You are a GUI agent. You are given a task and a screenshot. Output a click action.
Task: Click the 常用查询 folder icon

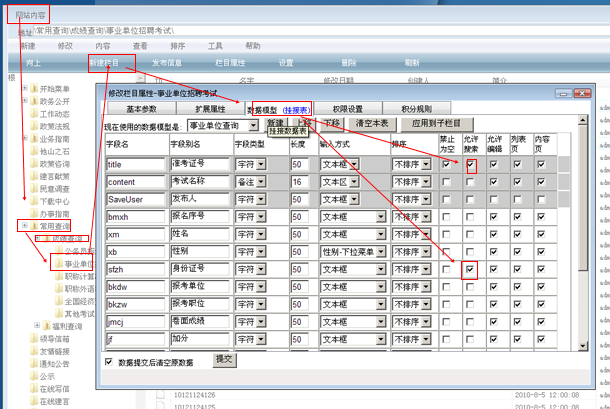click(34, 226)
